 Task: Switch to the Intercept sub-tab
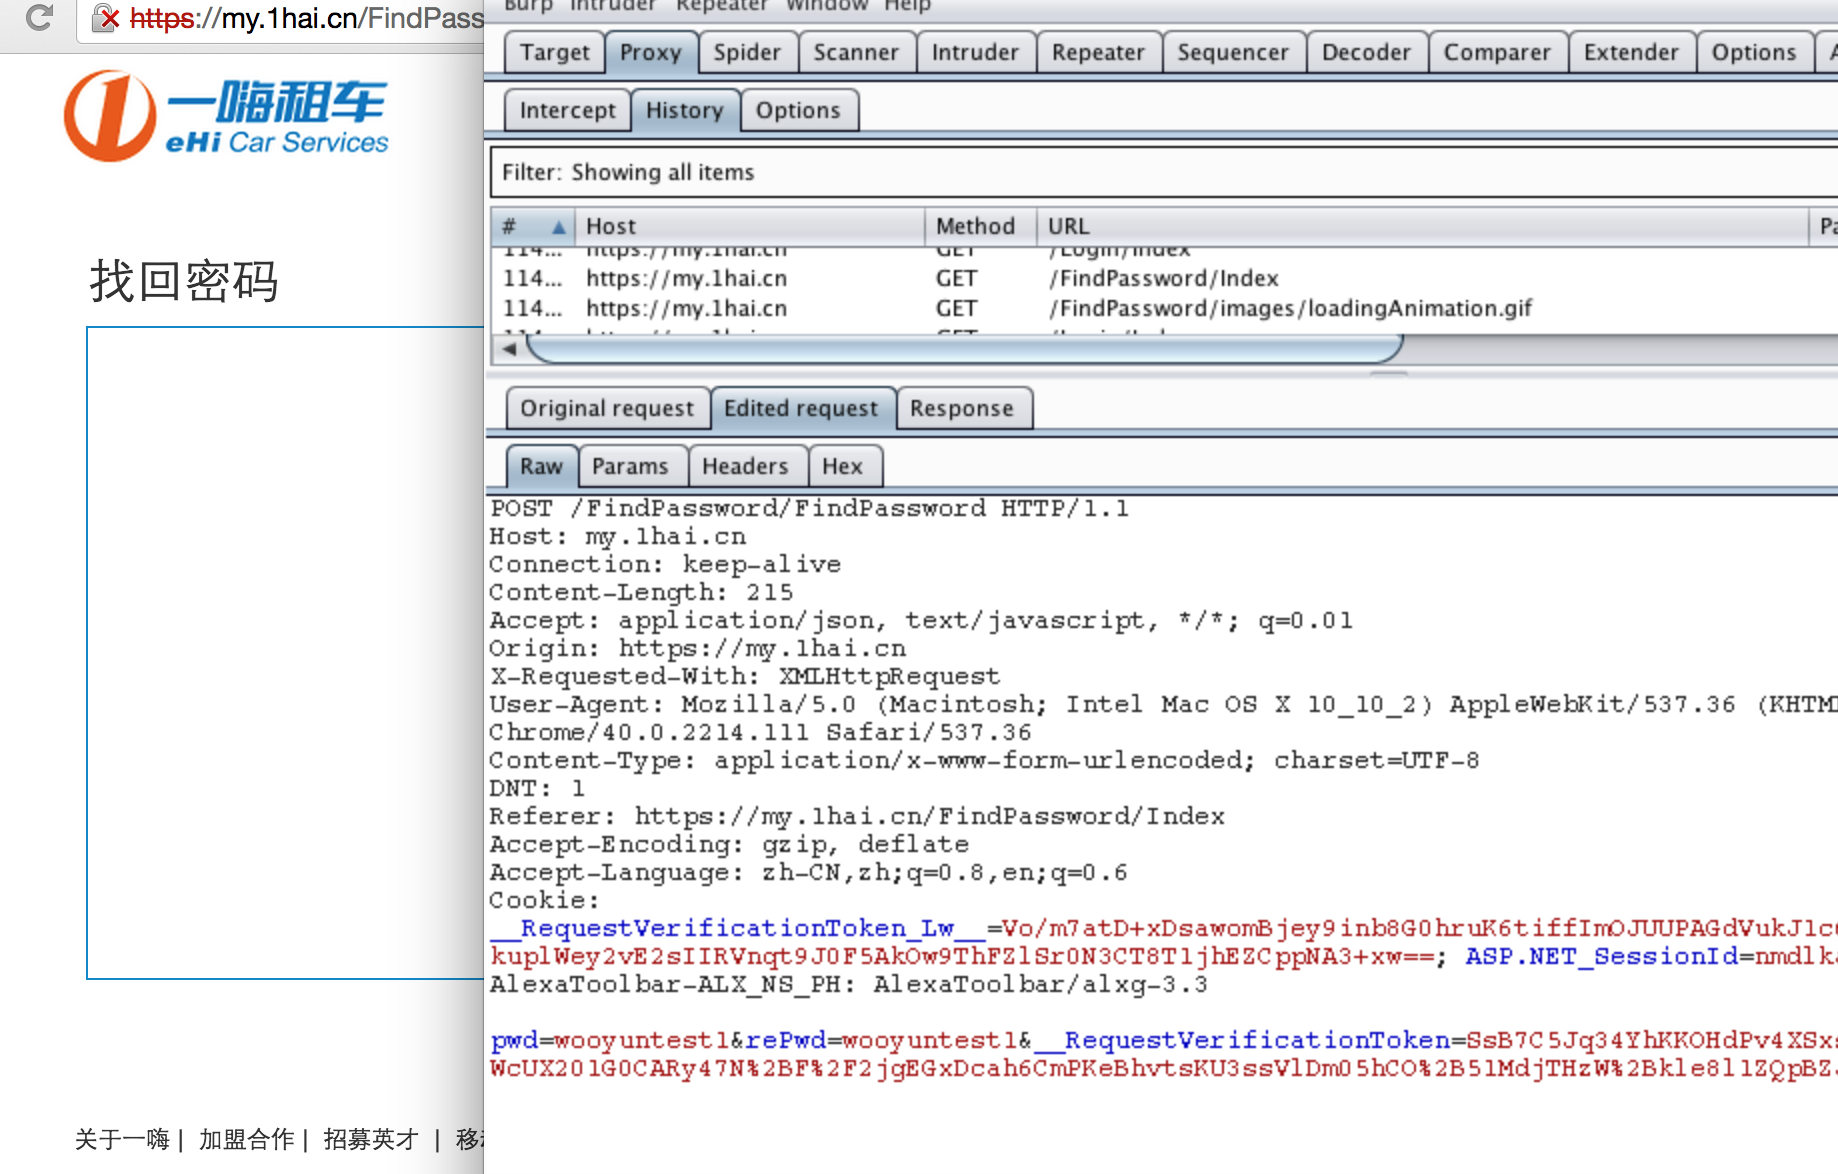pos(567,110)
